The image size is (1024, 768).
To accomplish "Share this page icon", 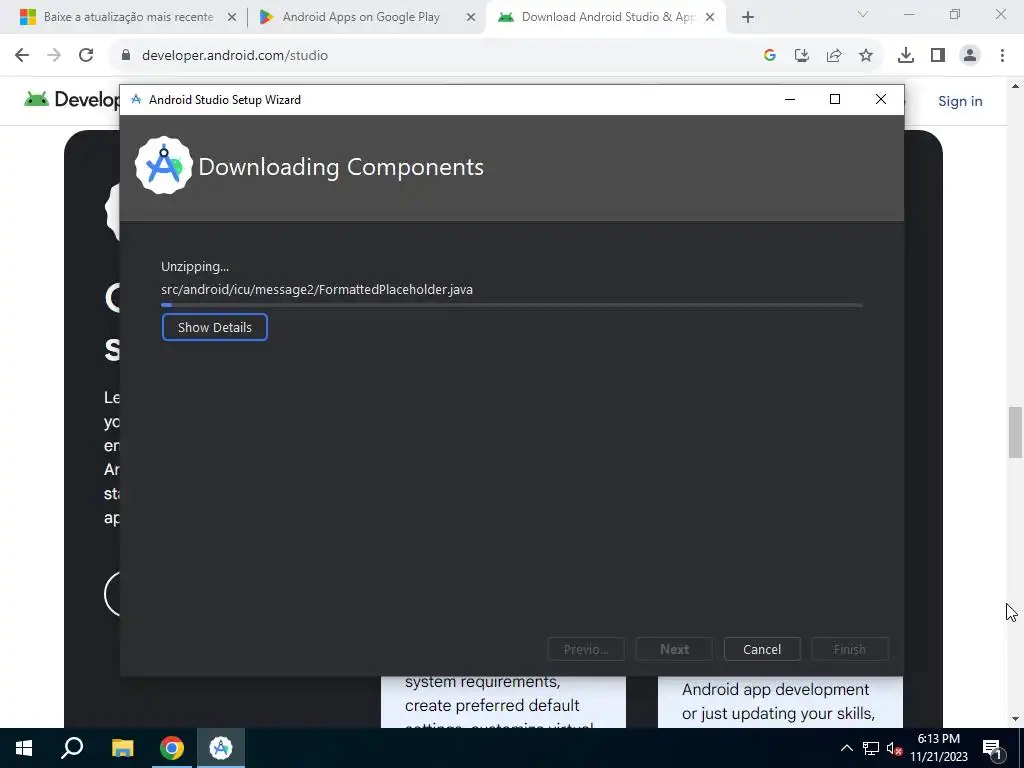I will point(833,56).
